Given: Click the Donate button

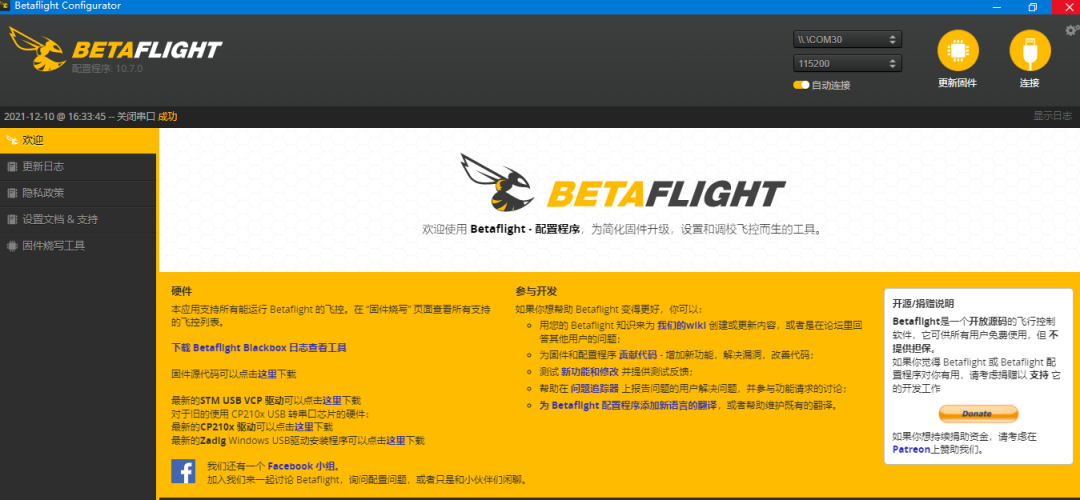Looking at the screenshot, I should point(978,414).
